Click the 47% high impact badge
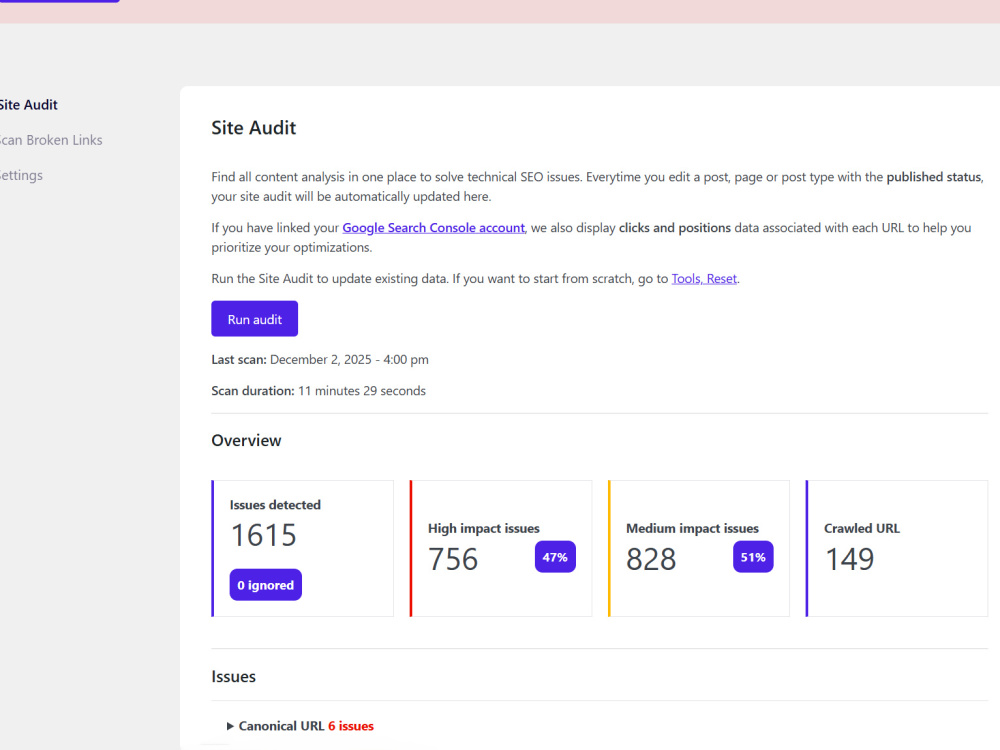The height and width of the screenshot is (750, 1000). click(x=555, y=557)
